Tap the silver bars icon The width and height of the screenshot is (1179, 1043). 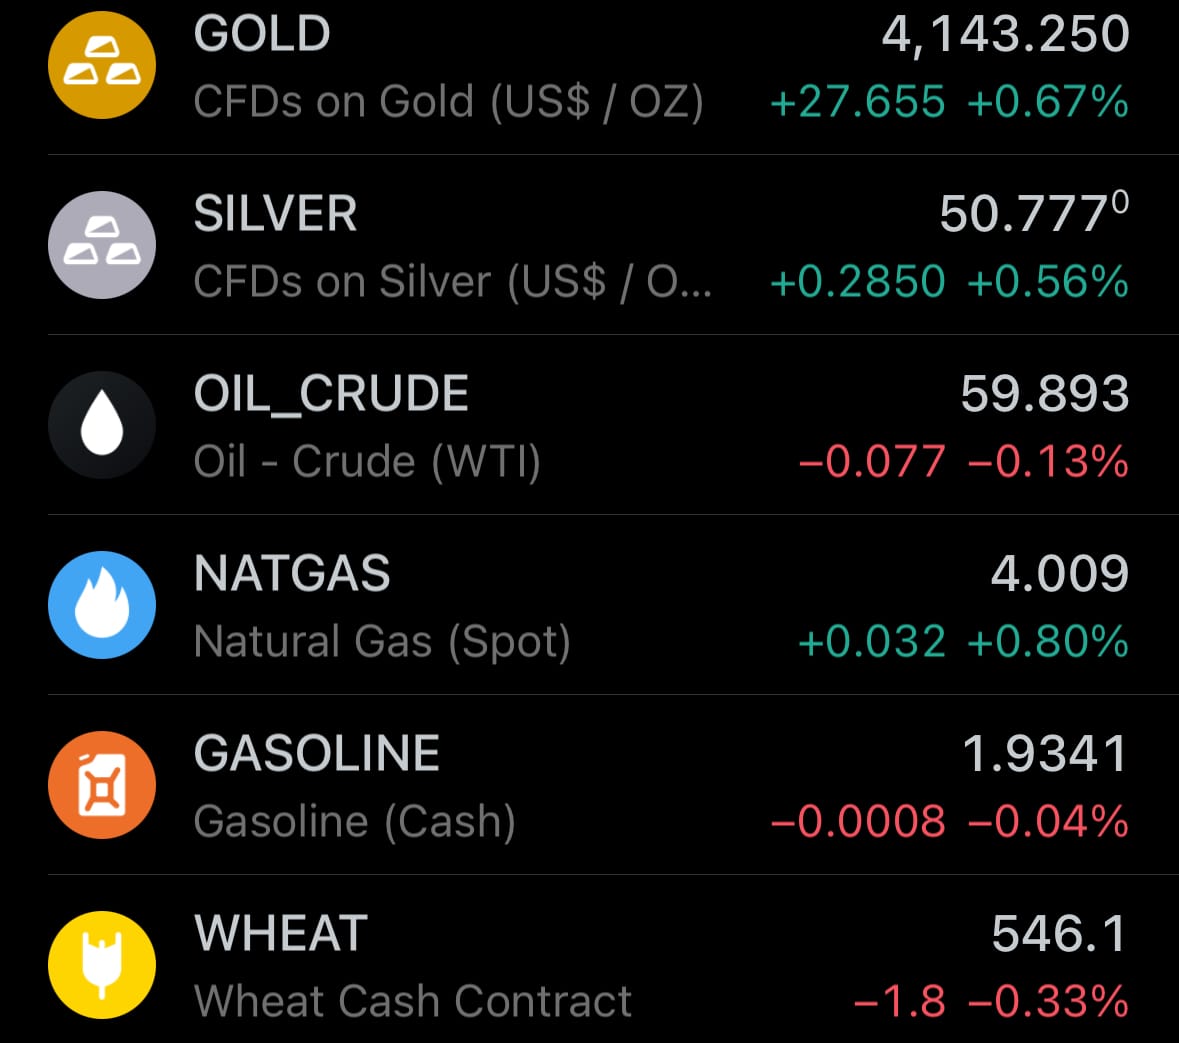[102, 245]
